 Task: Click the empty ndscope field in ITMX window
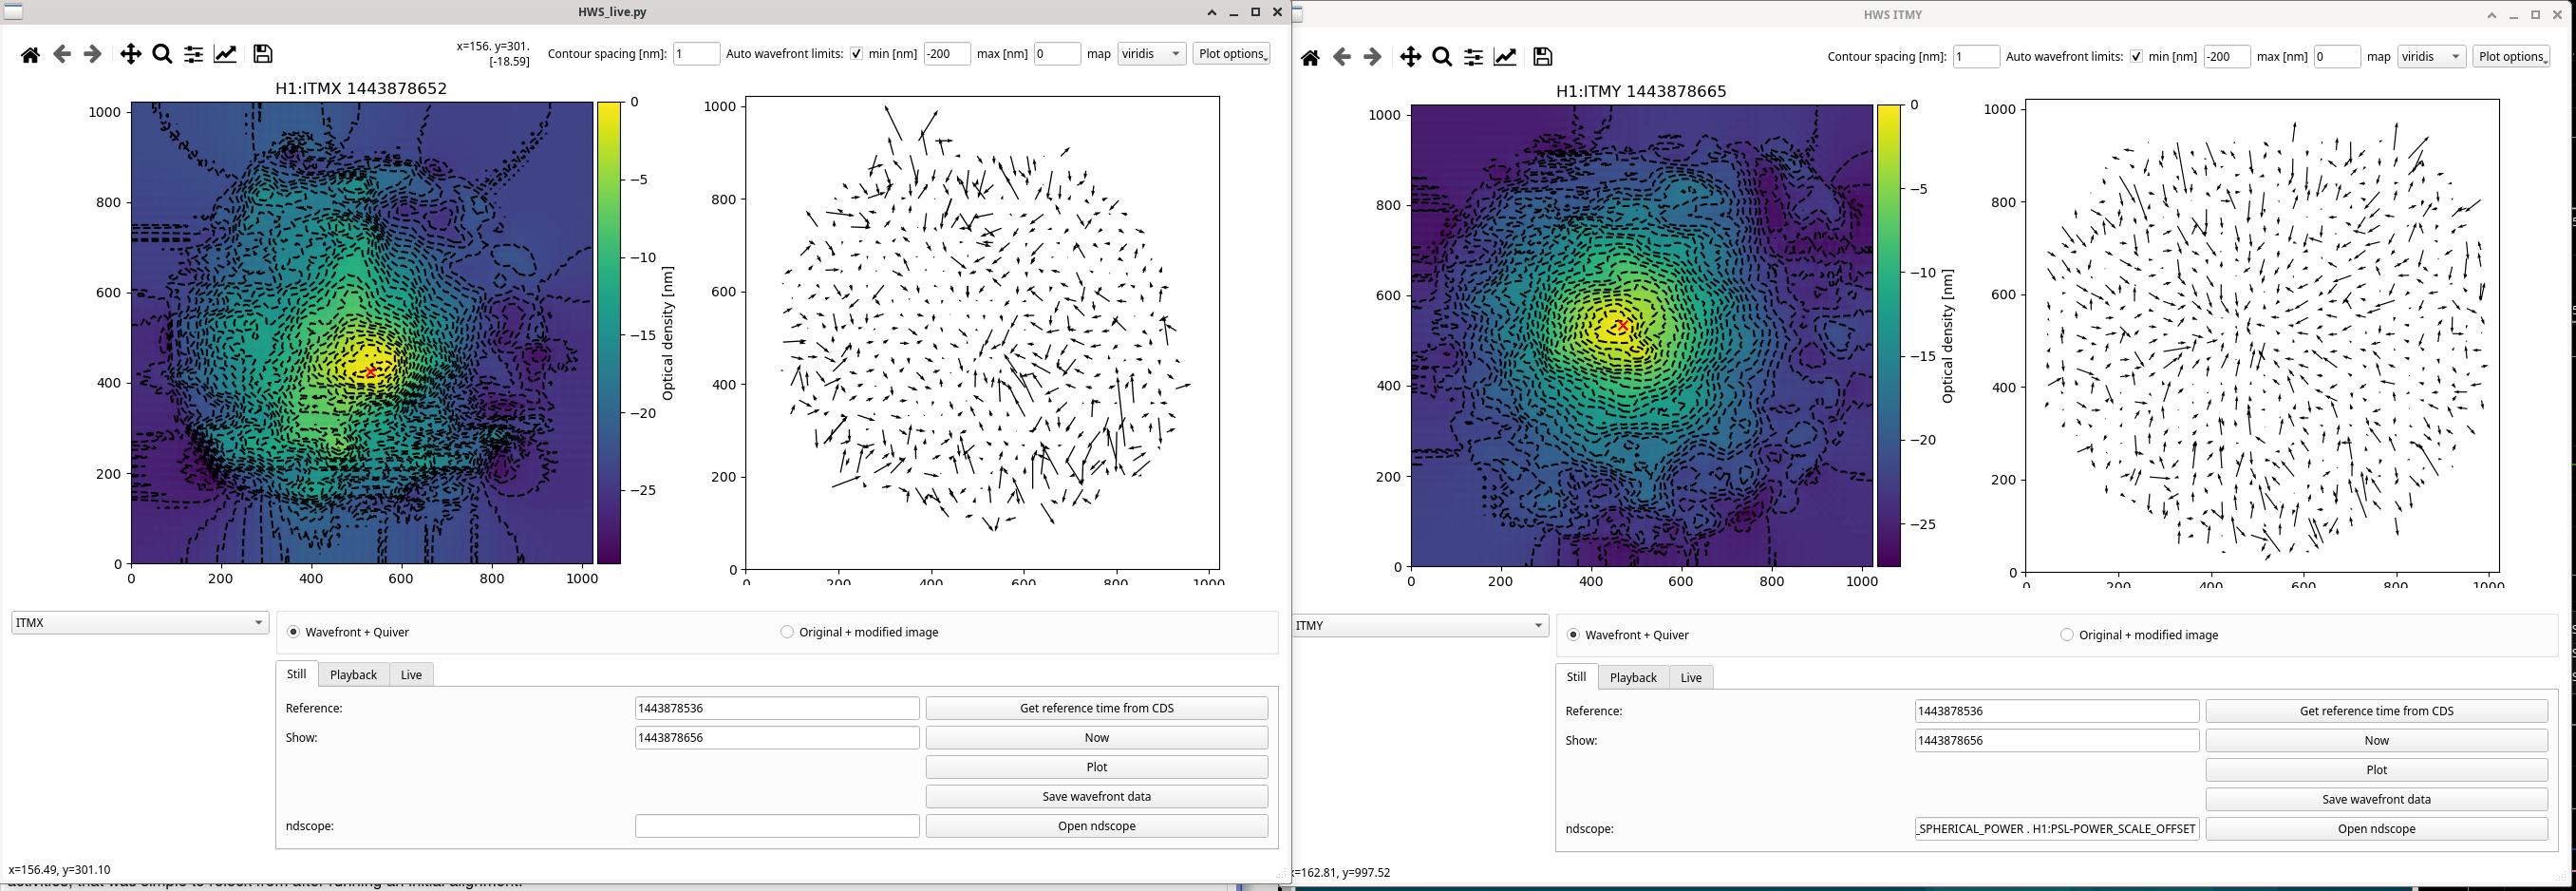click(x=776, y=826)
